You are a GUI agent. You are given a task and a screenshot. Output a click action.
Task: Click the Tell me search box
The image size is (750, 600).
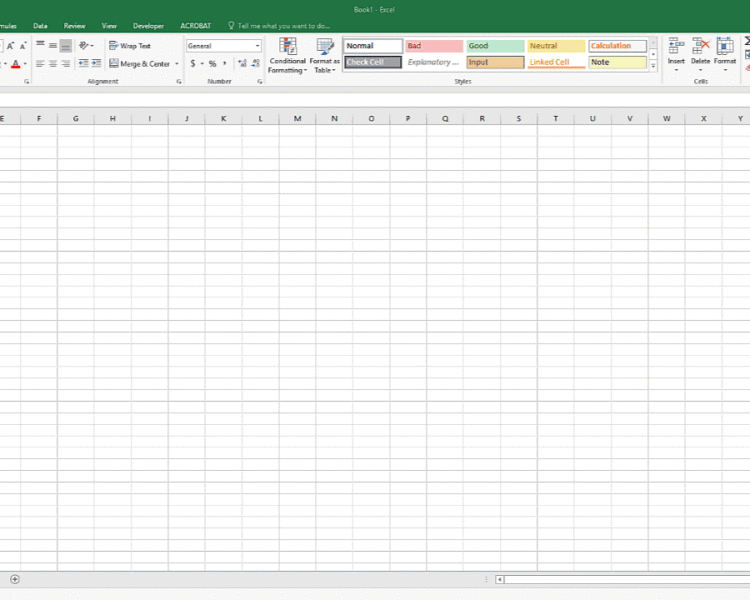283,26
